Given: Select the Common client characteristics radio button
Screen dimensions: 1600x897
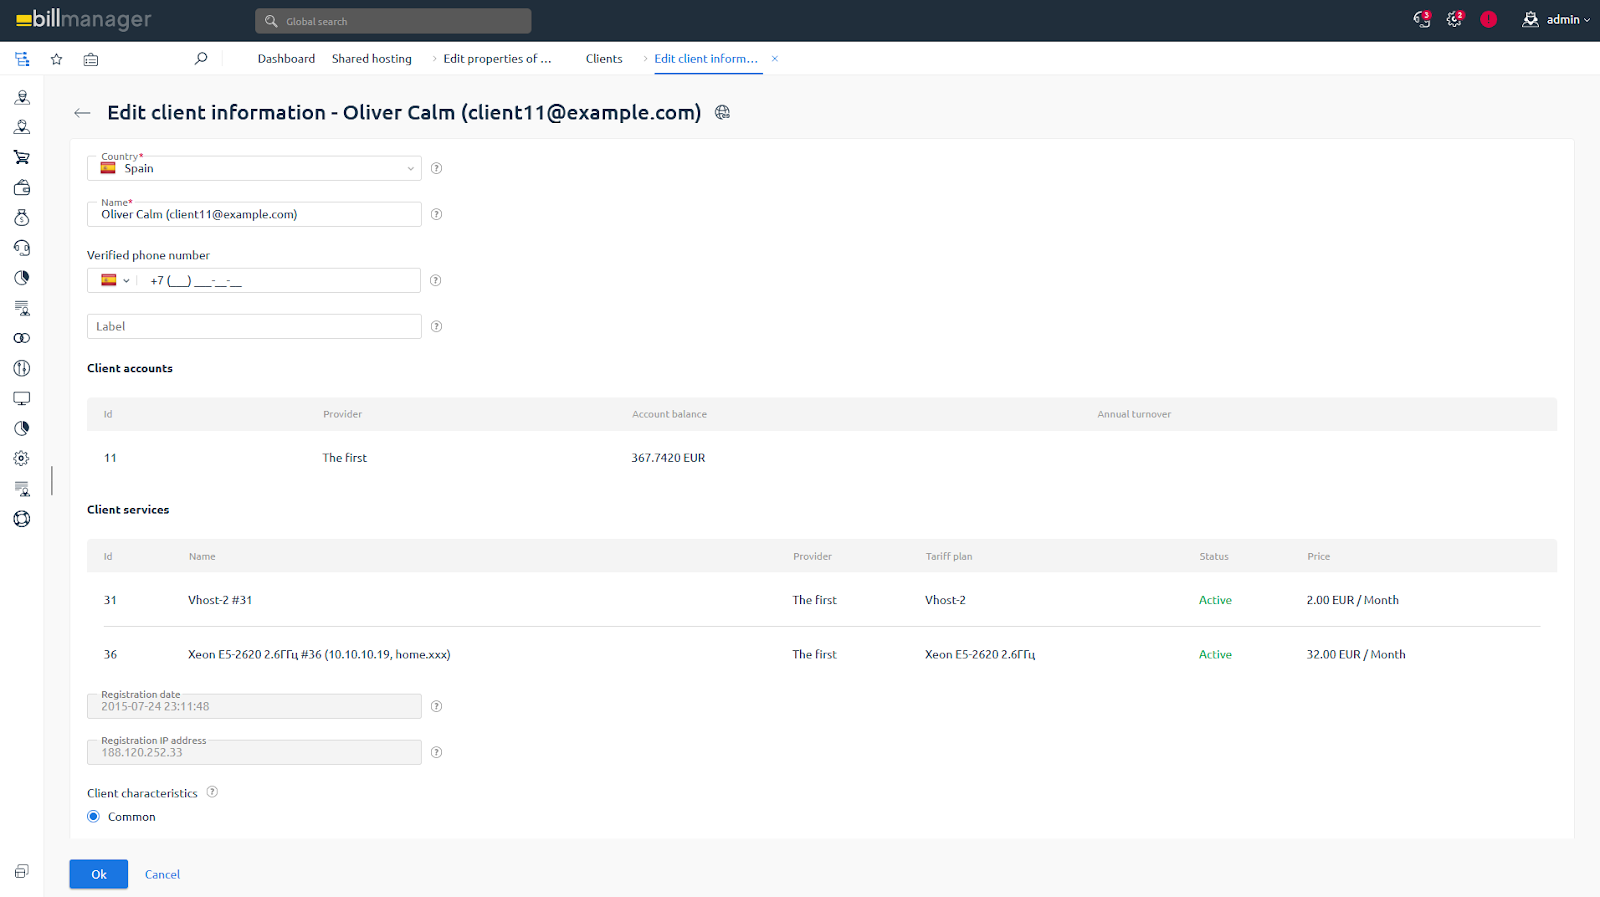Looking at the screenshot, I should (x=94, y=817).
